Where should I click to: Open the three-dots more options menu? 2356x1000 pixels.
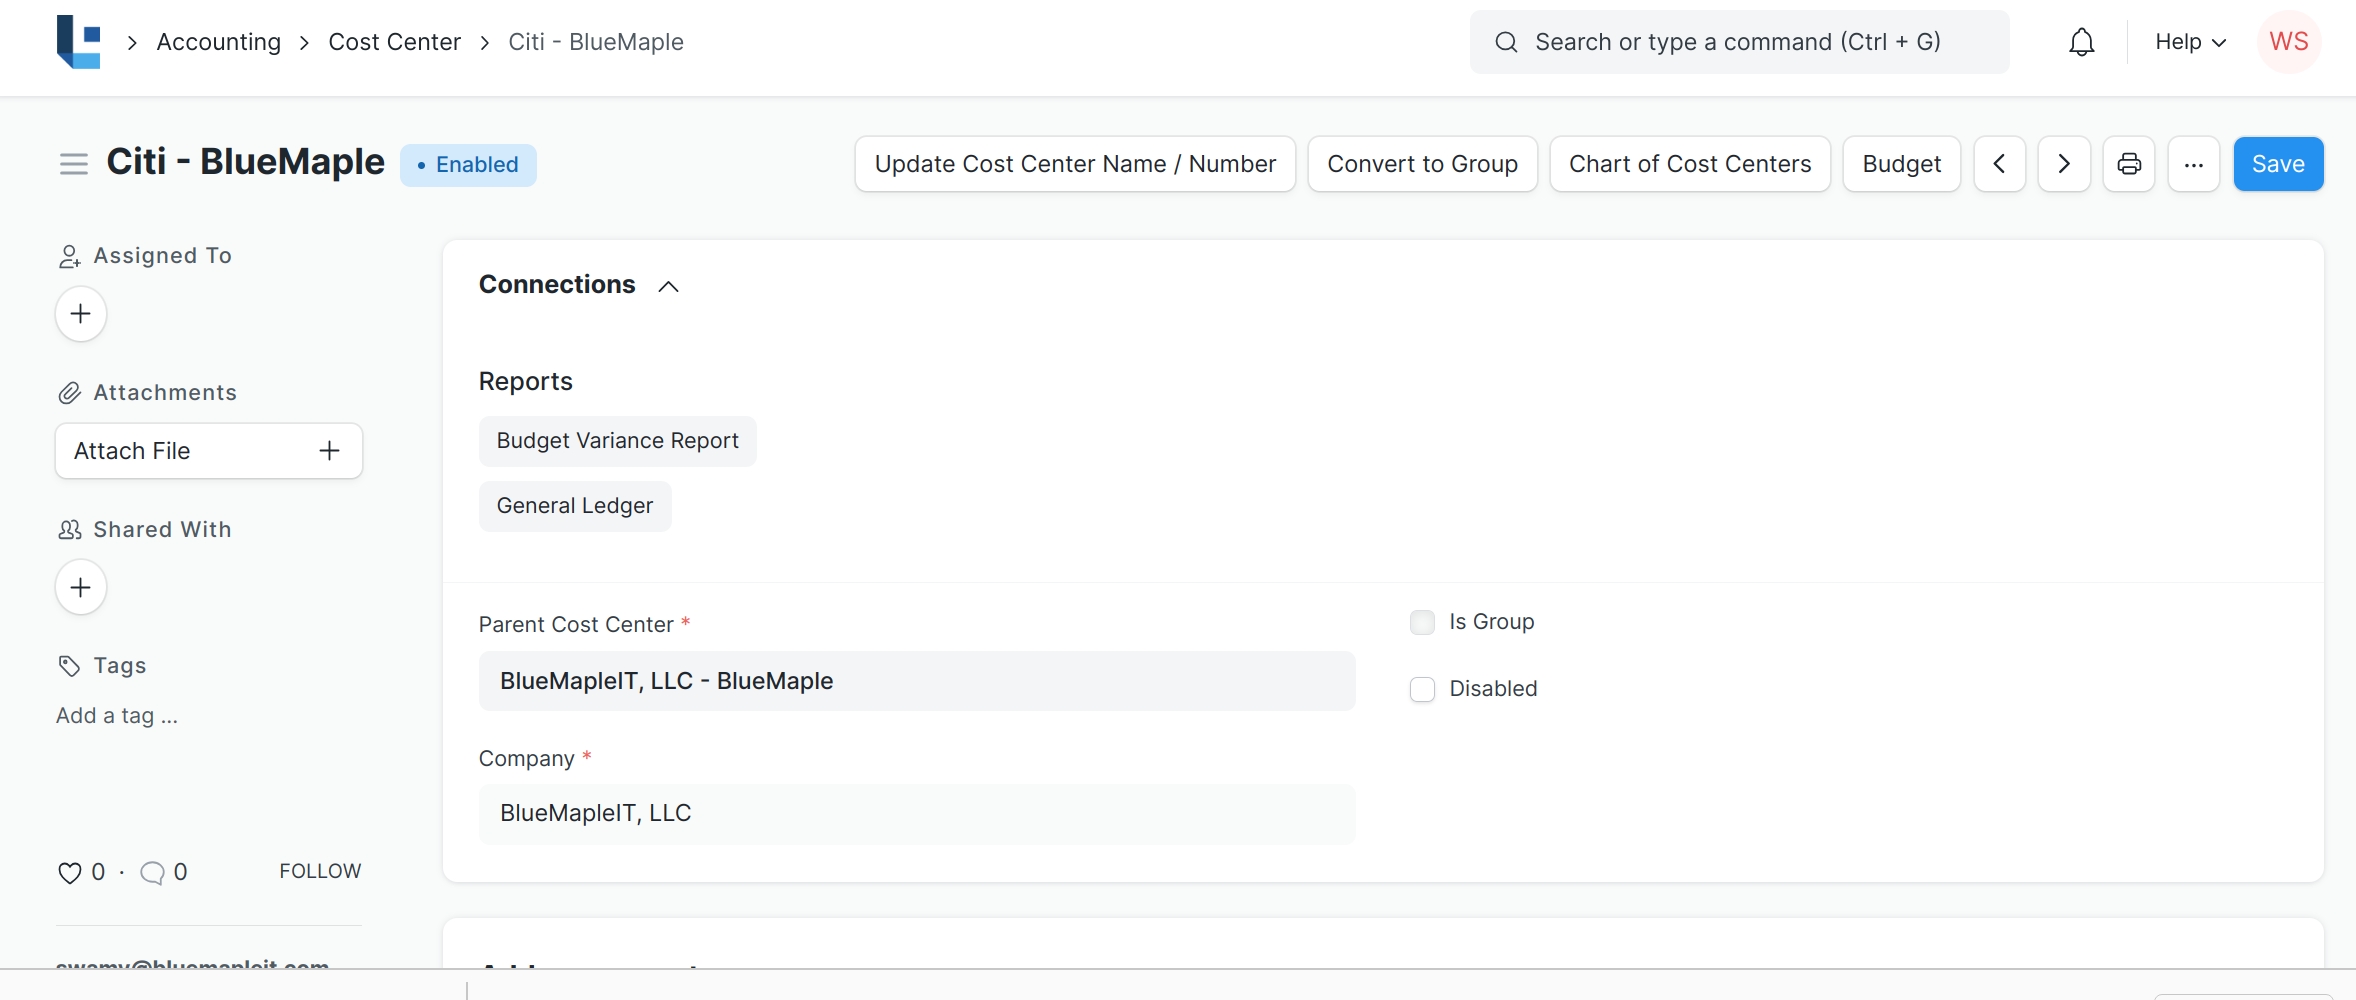[x=2193, y=164]
